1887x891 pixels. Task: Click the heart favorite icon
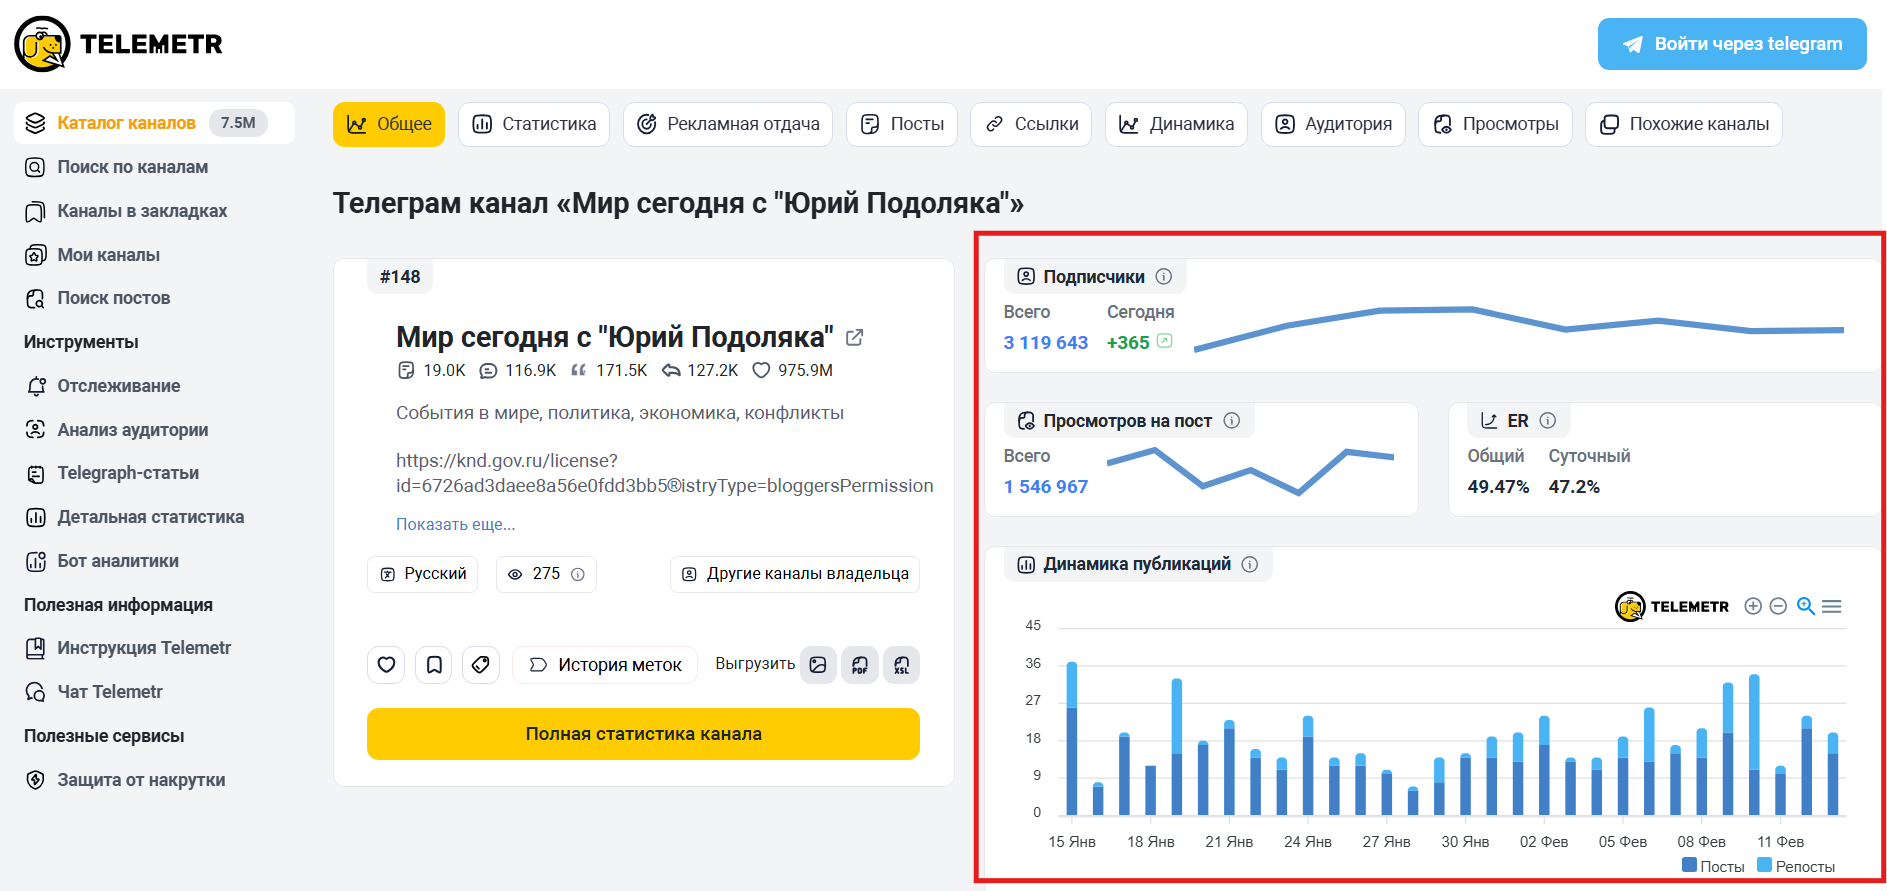tap(386, 665)
